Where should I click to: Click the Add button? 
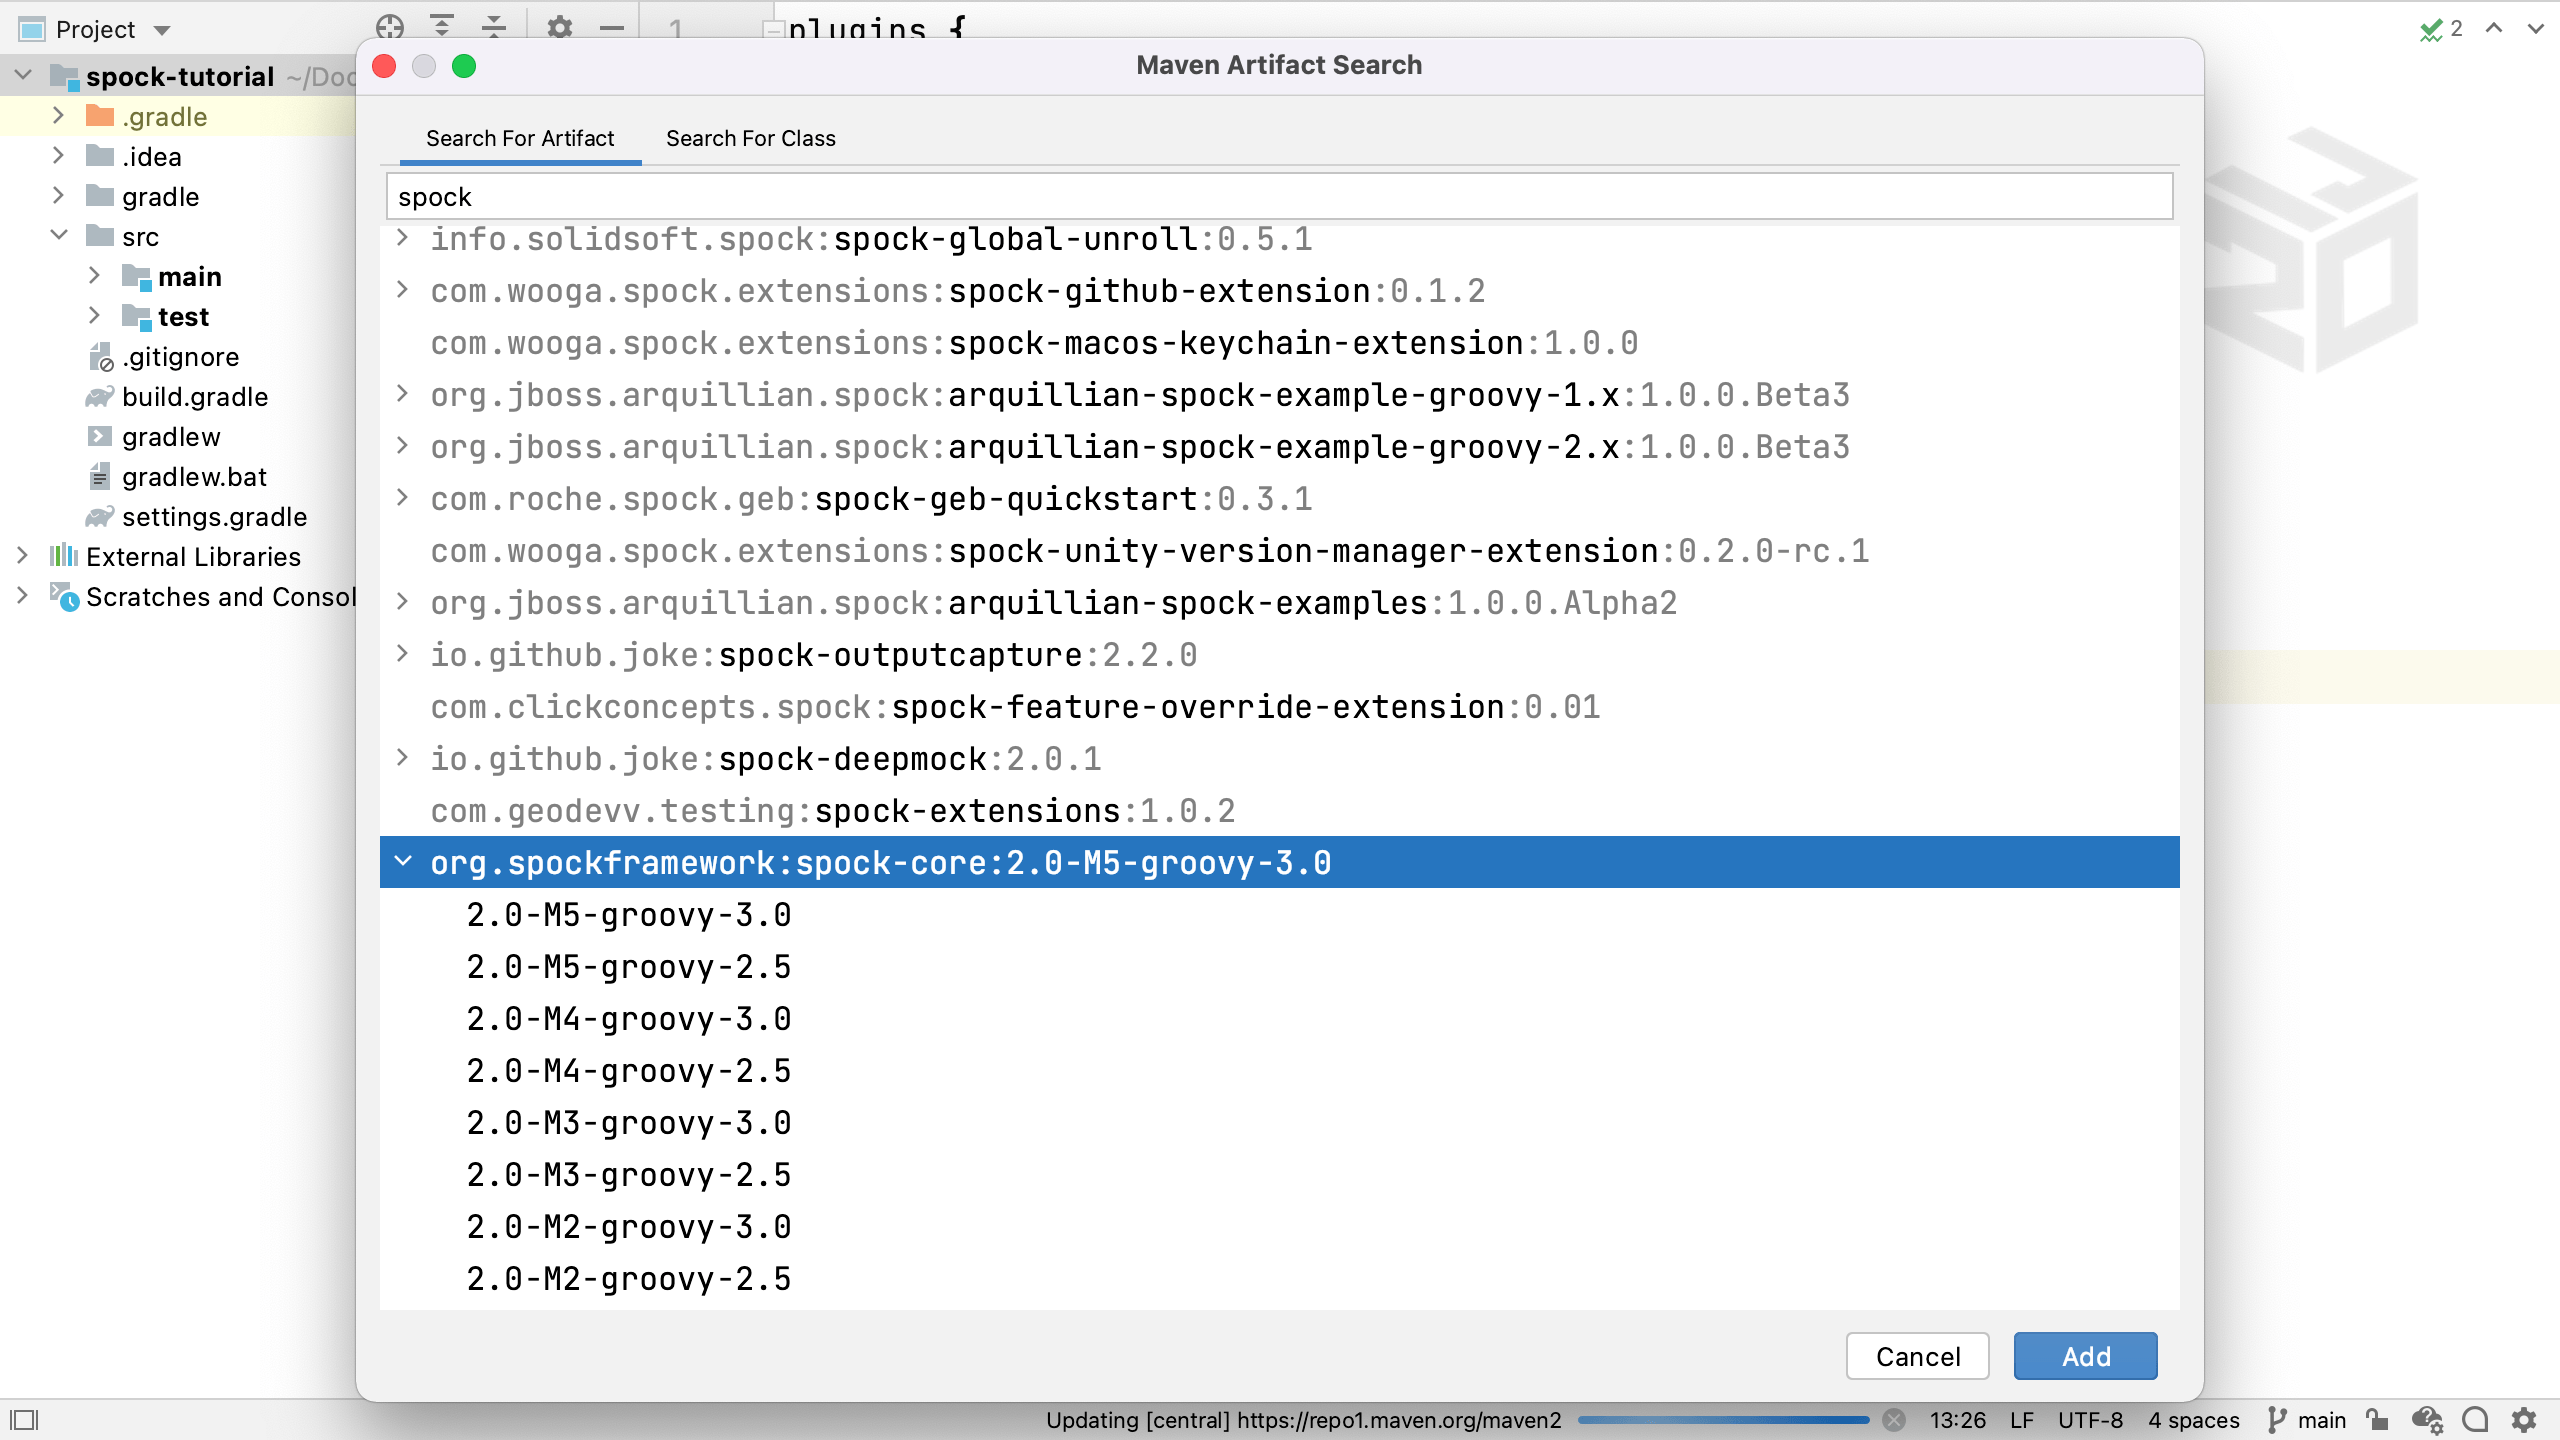[x=2085, y=1356]
